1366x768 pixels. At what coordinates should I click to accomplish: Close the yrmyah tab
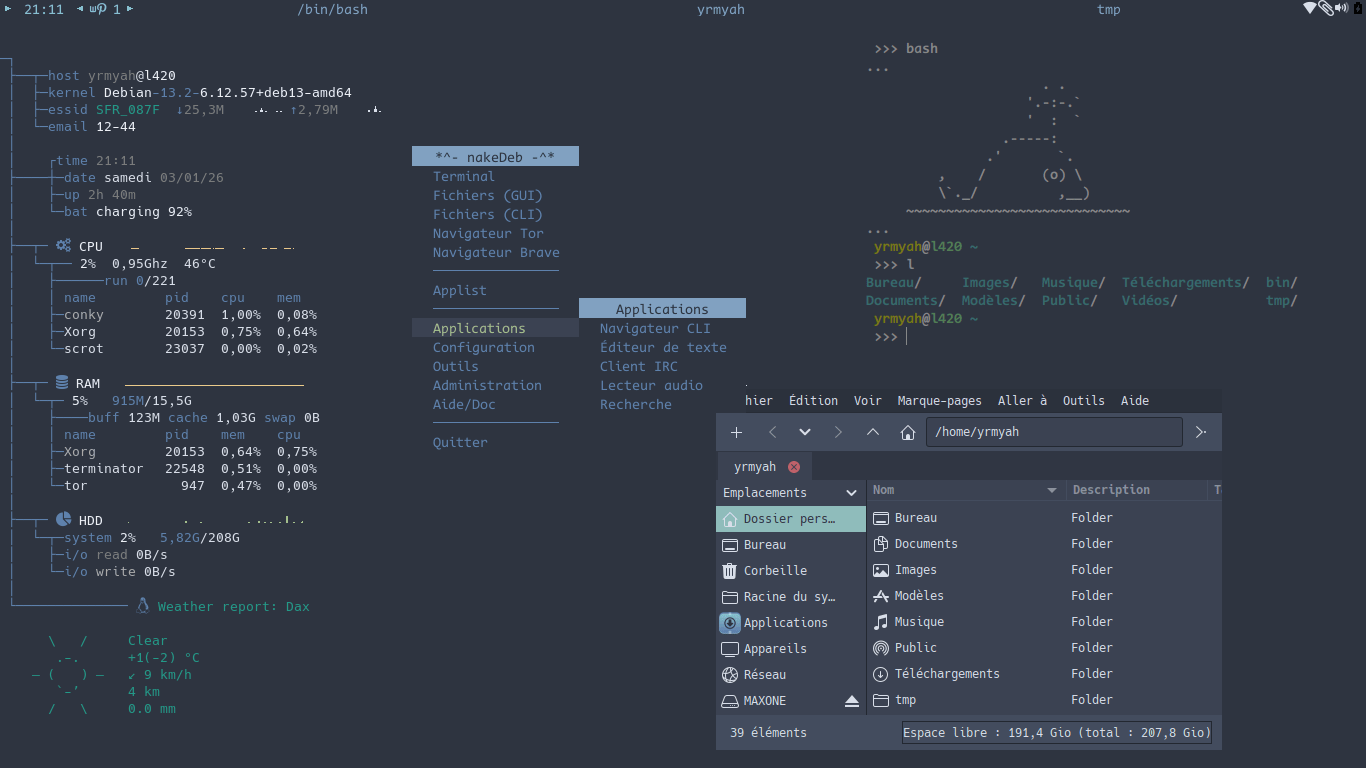[x=794, y=467]
